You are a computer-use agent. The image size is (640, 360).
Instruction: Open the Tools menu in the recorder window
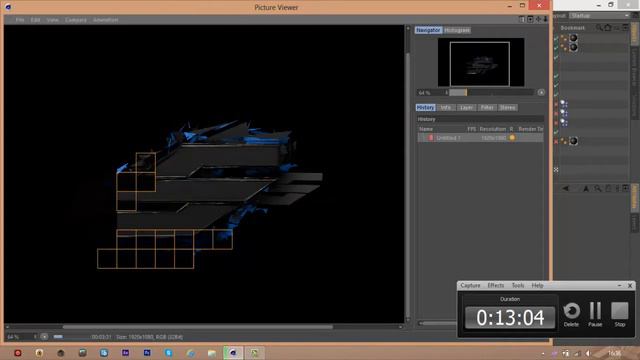[518, 285]
